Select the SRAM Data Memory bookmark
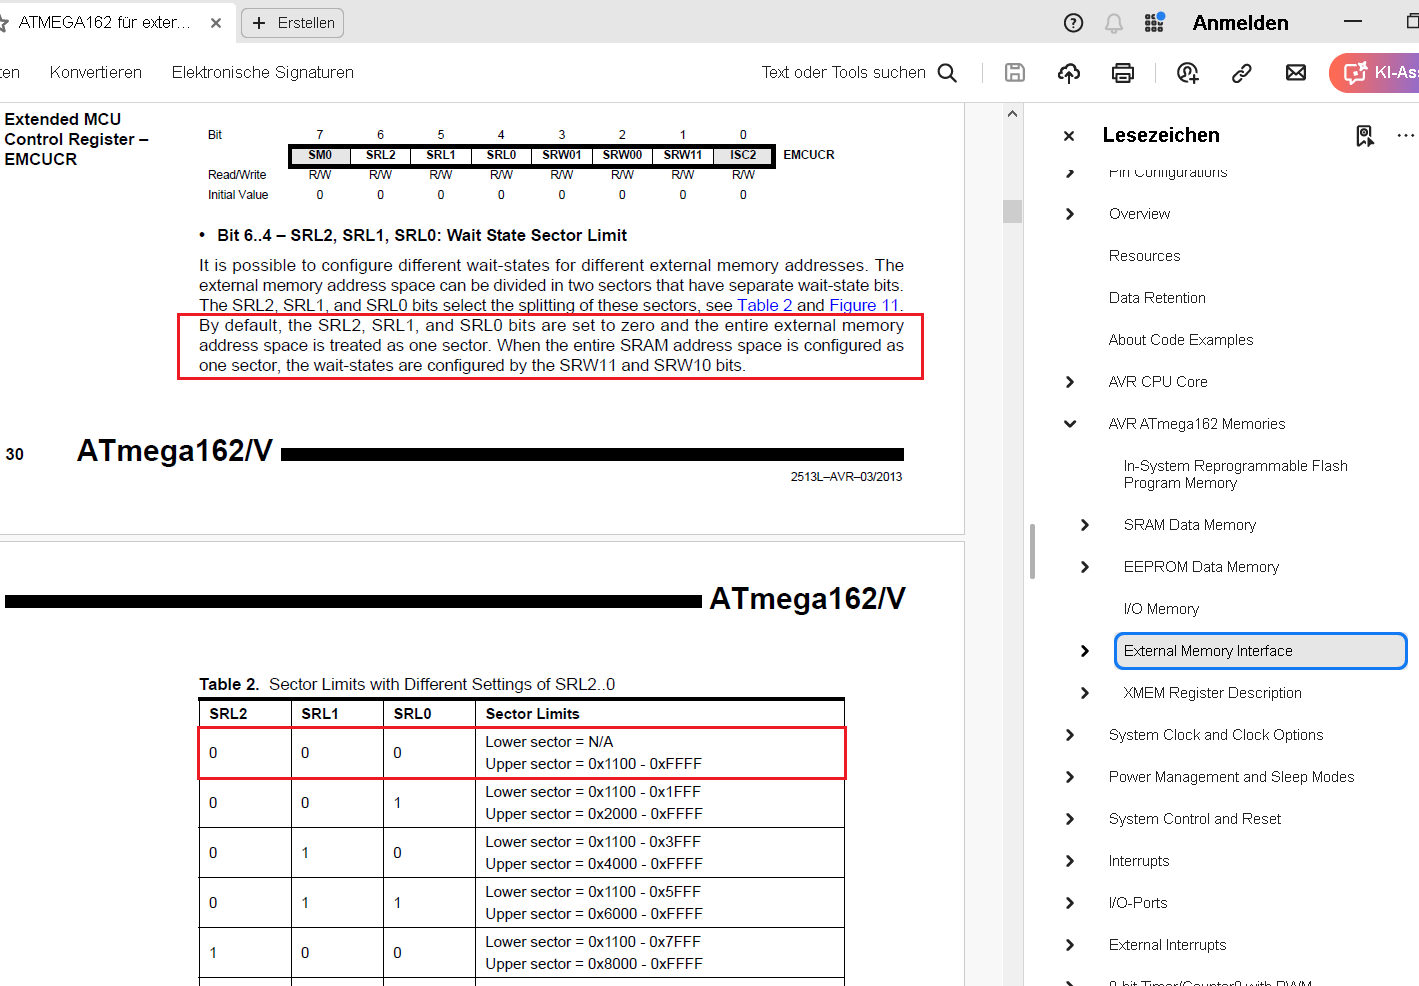 [1190, 525]
